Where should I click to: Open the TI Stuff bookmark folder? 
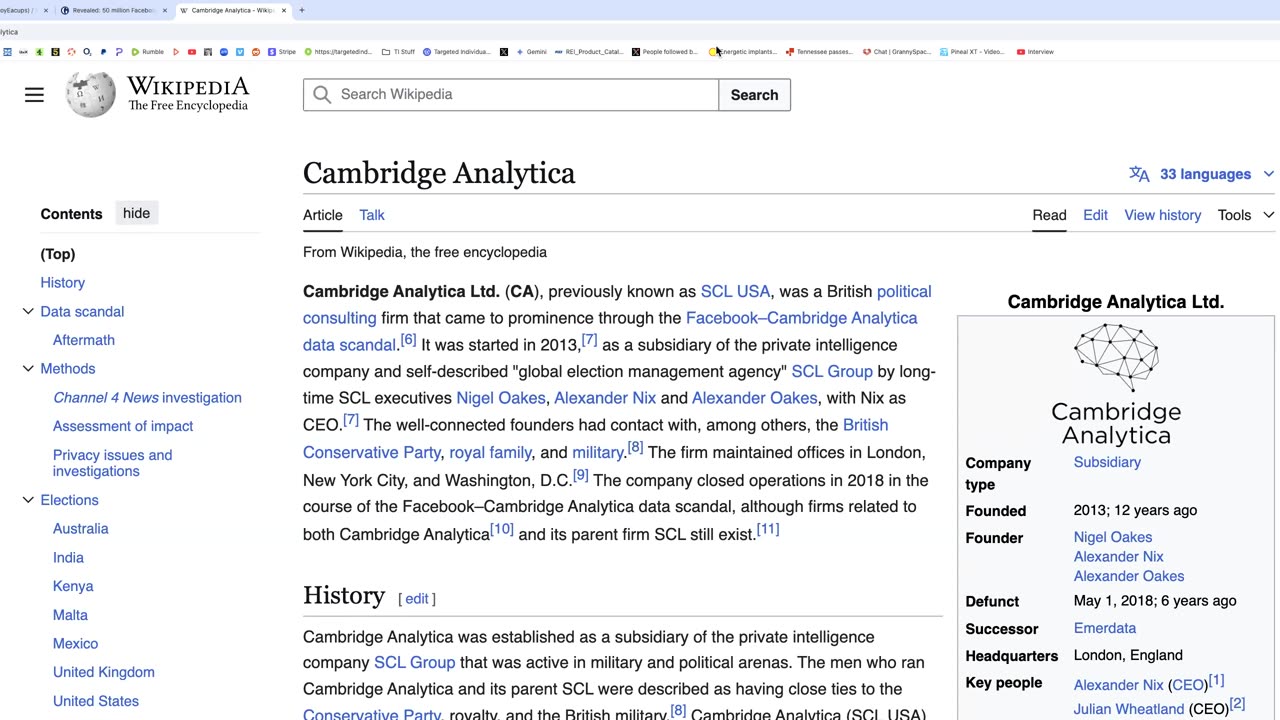(x=398, y=52)
